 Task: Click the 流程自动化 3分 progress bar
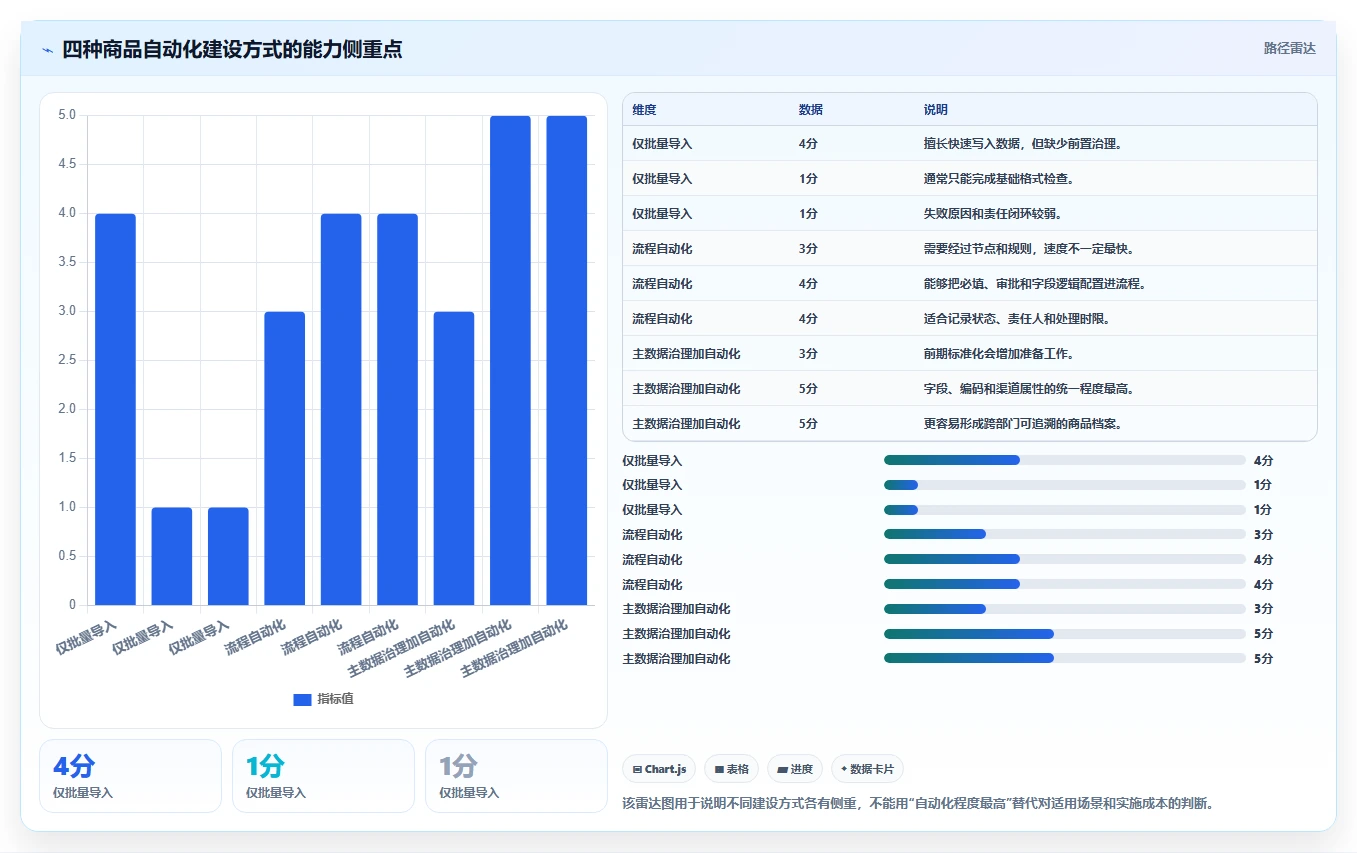tap(1065, 534)
